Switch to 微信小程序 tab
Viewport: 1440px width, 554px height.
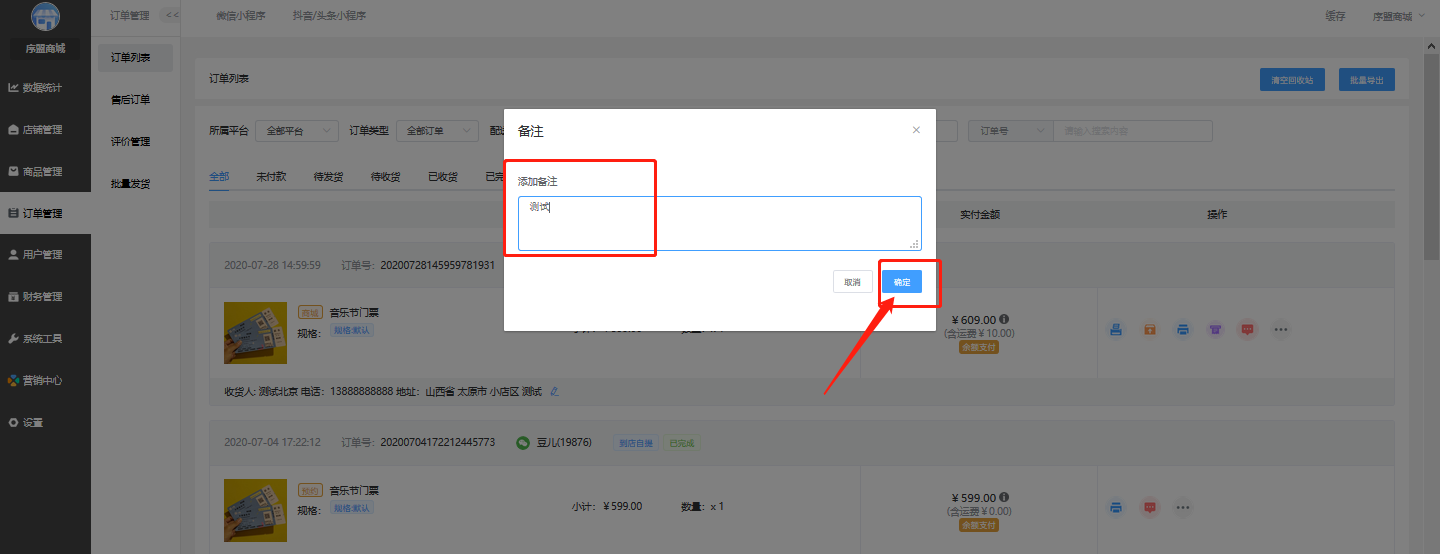pos(241,16)
